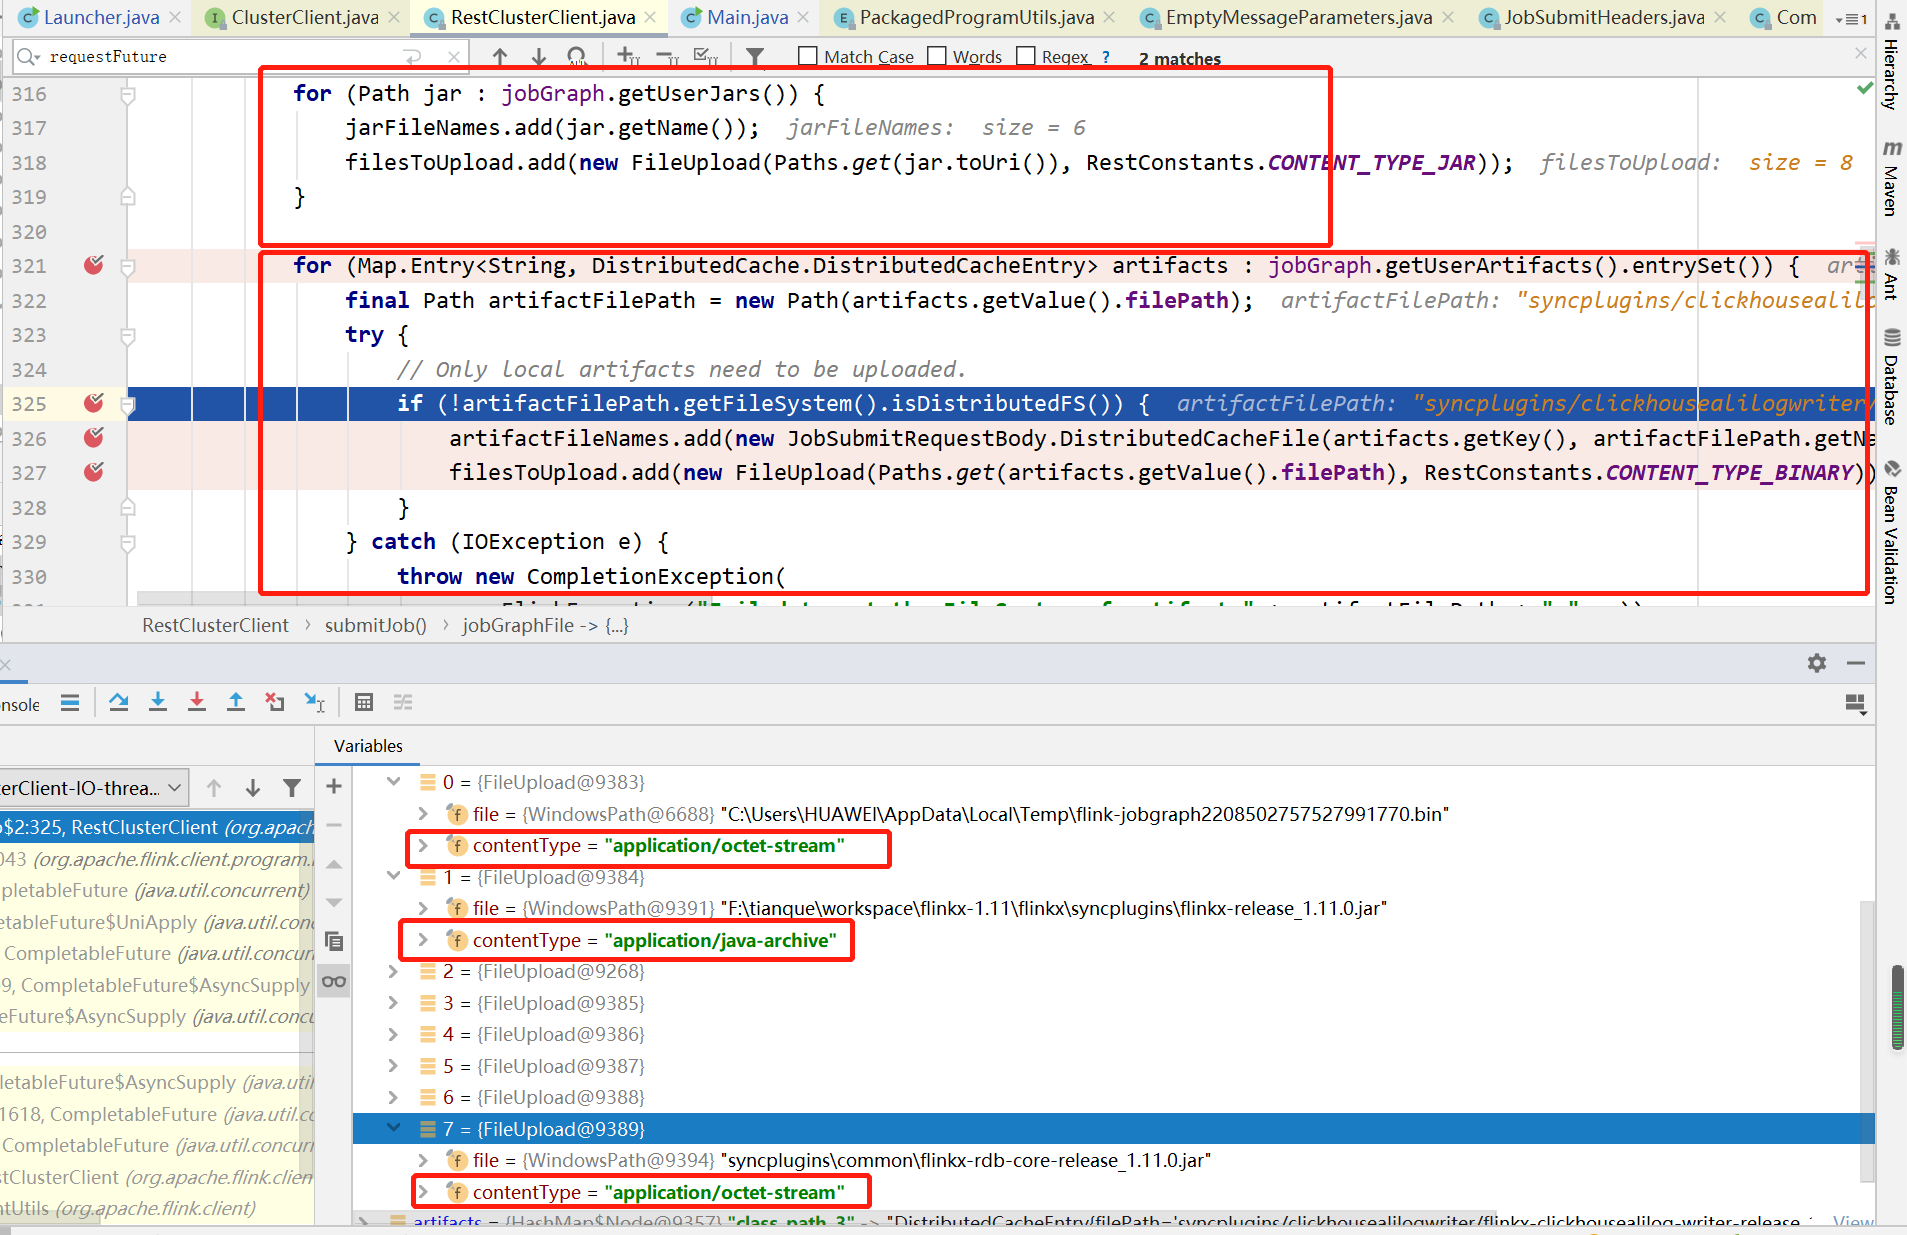Collapse variable 7 FileUpload@9389 node

click(x=393, y=1128)
